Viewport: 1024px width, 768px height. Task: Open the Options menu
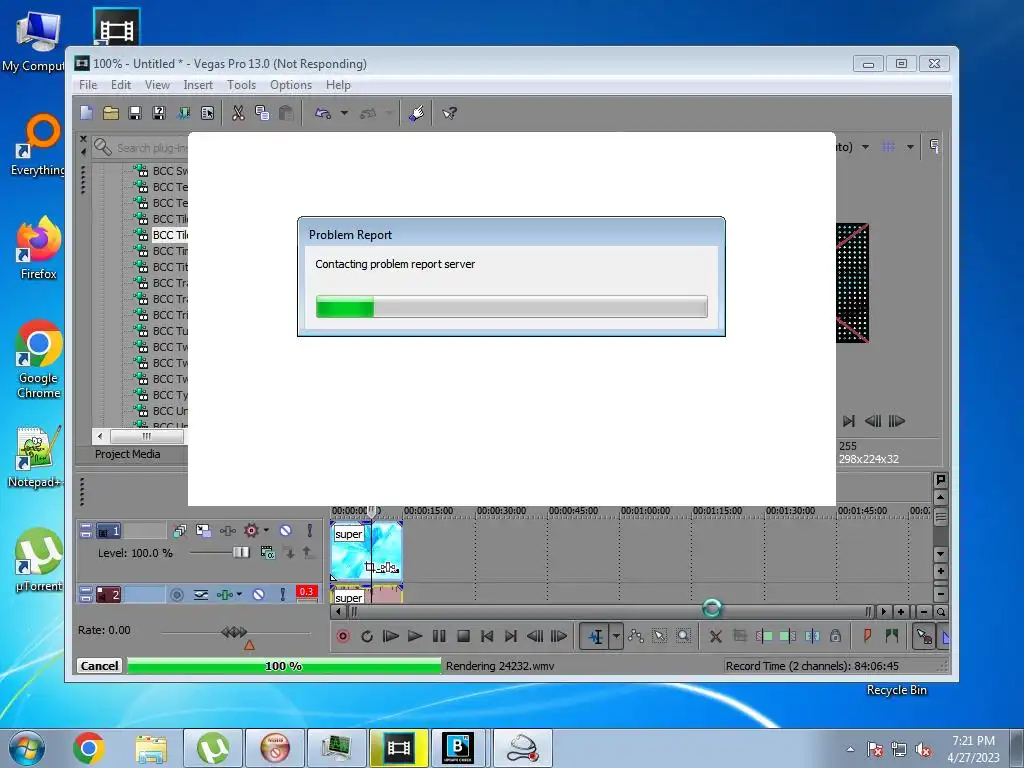point(291,85)
